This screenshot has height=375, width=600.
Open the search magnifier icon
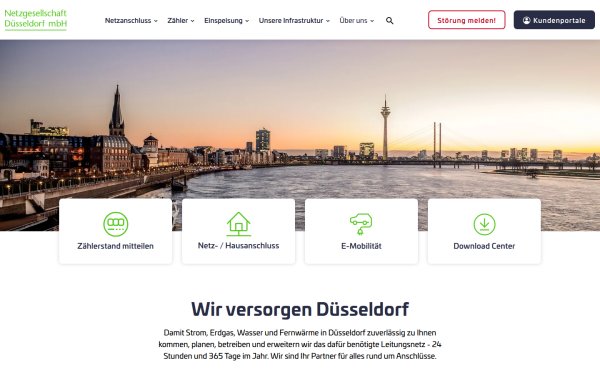click(x=390, y=21)
